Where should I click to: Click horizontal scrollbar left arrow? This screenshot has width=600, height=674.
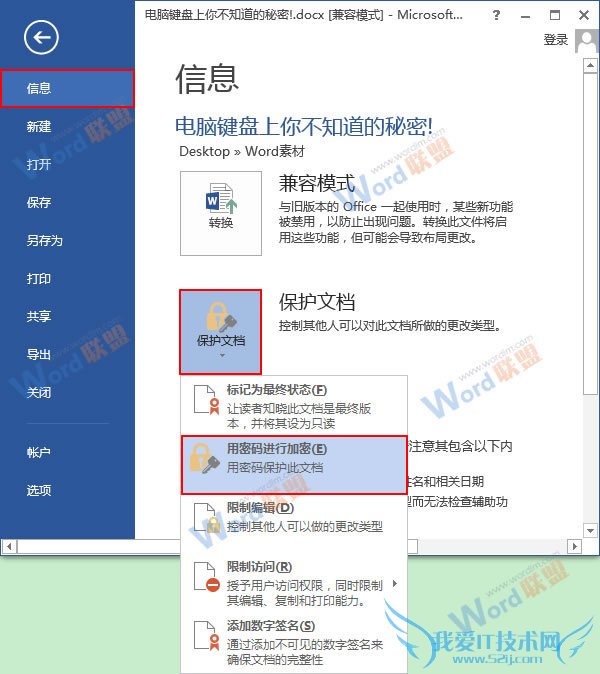pos(9,547)
